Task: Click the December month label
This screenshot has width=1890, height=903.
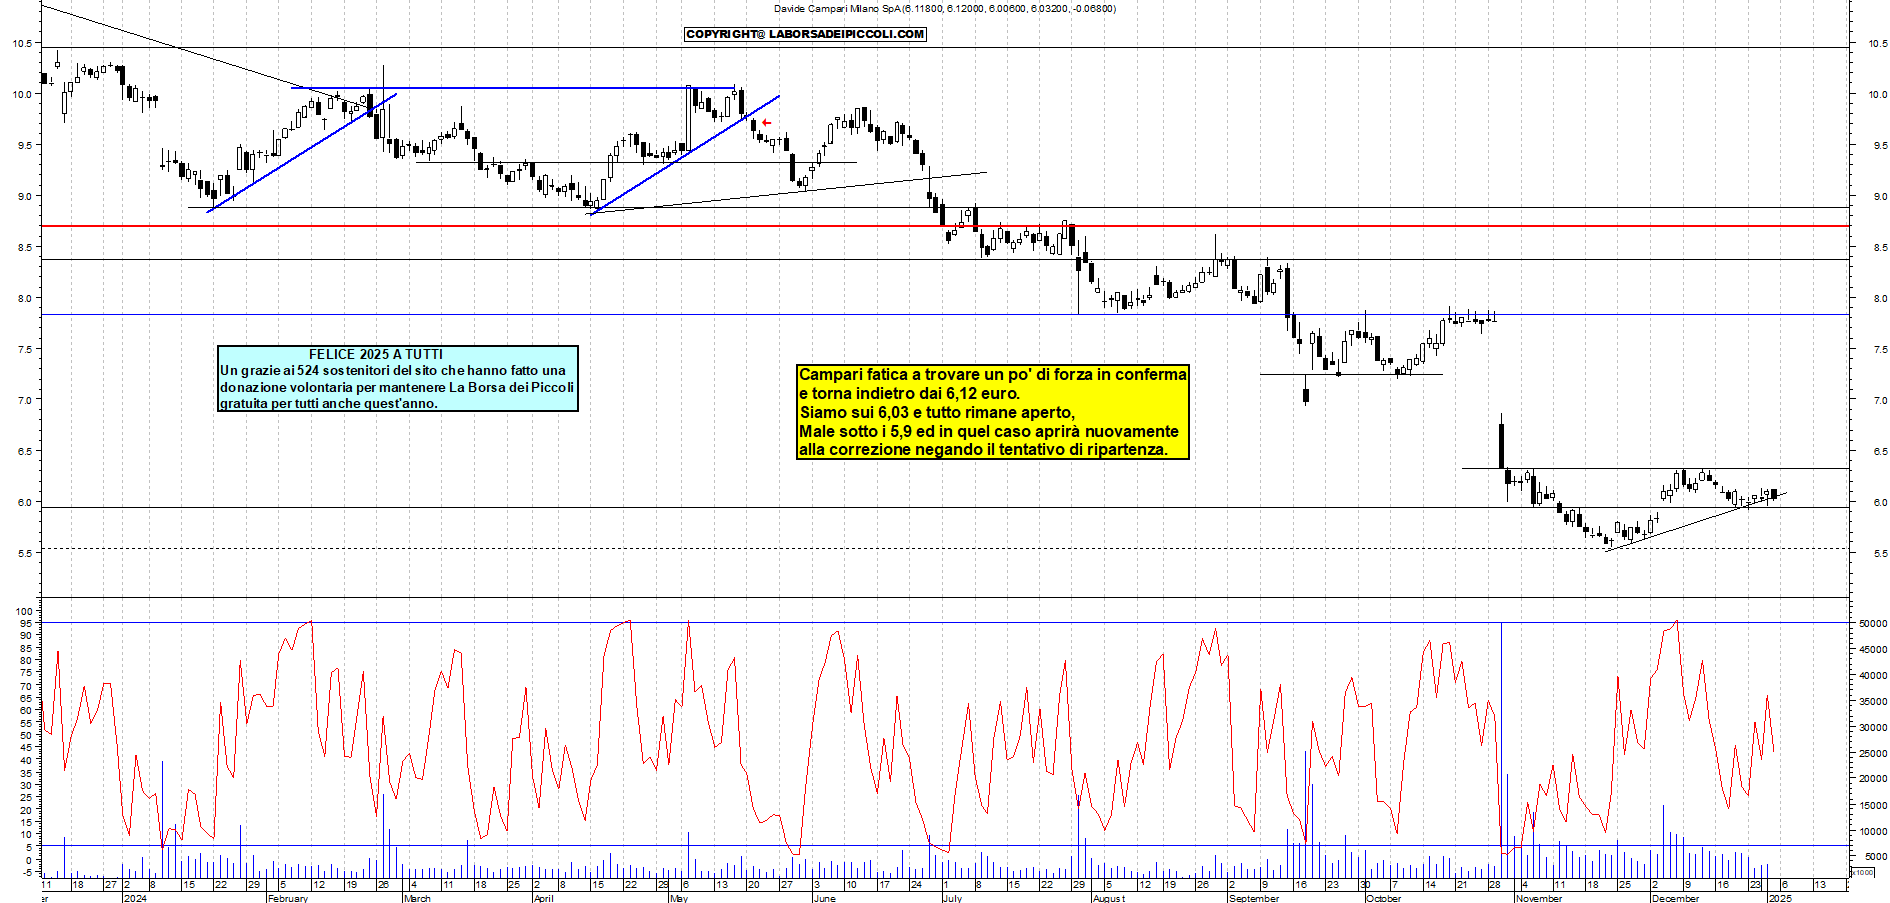Action: tap(1676, 898)
